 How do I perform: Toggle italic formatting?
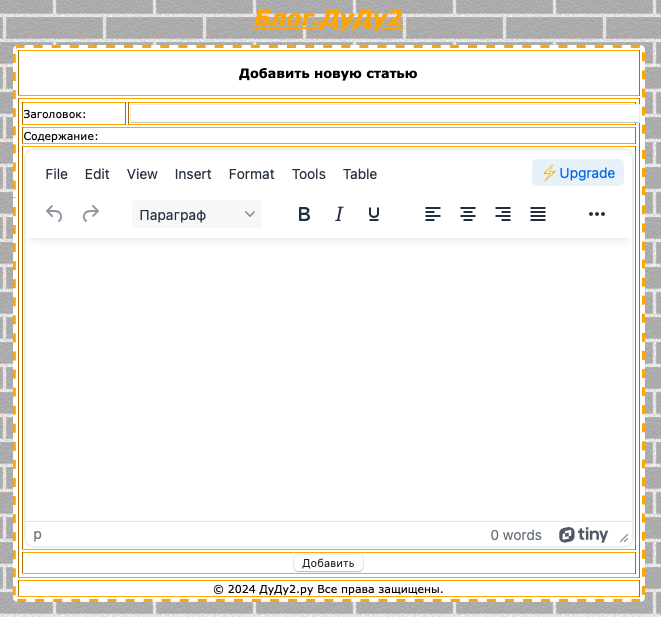point(339,214)
